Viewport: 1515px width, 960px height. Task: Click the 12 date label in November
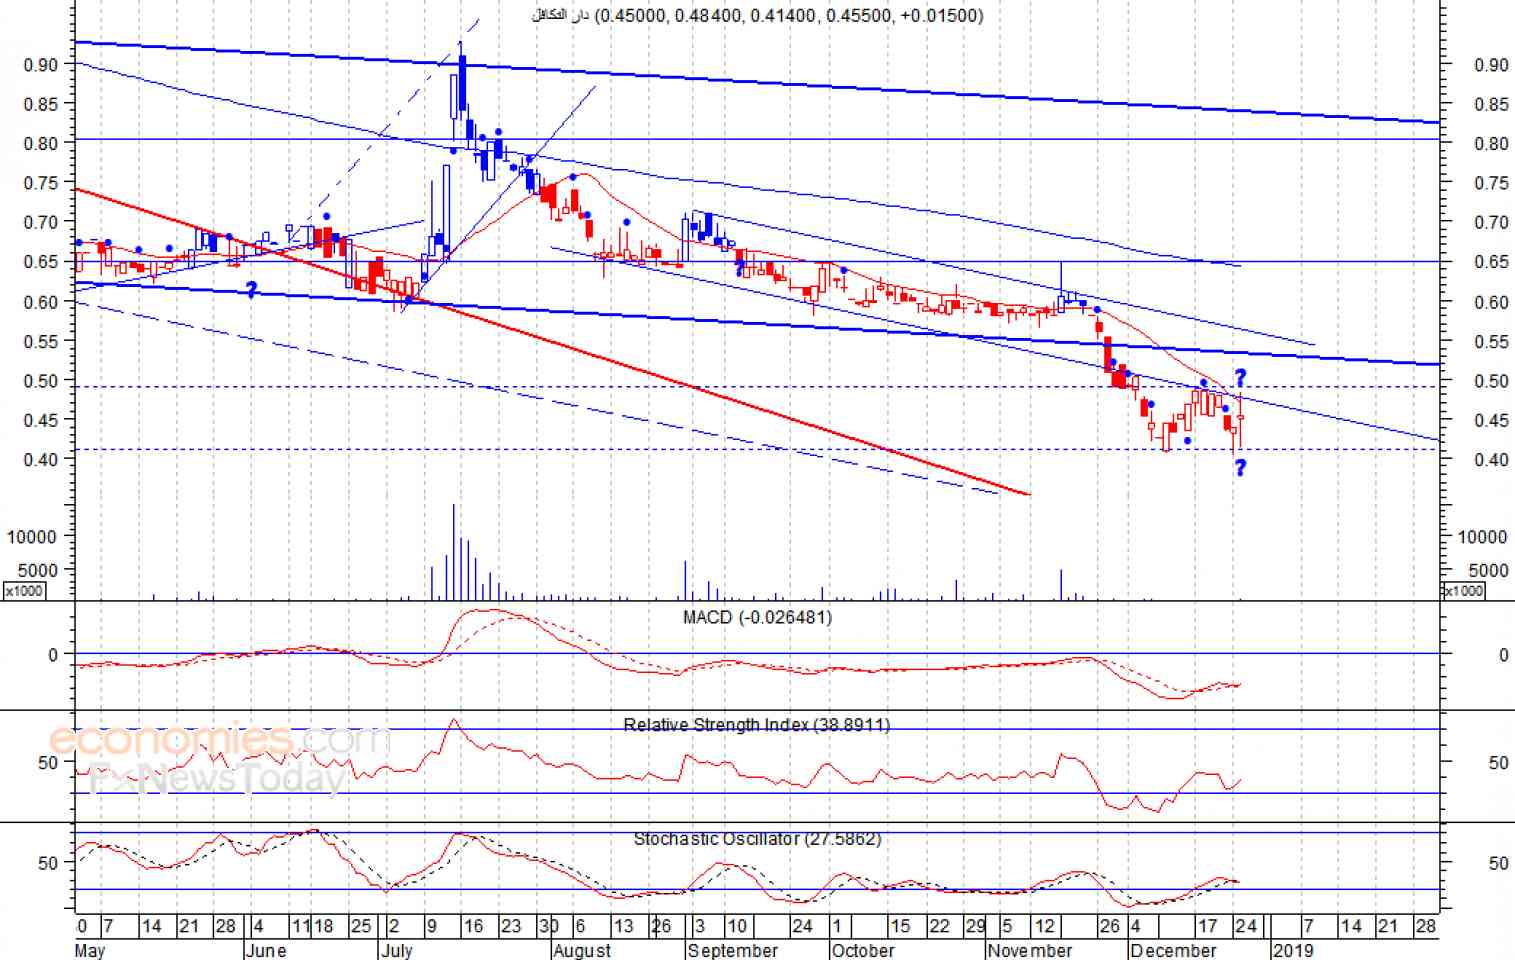[x=1045, y=926]
